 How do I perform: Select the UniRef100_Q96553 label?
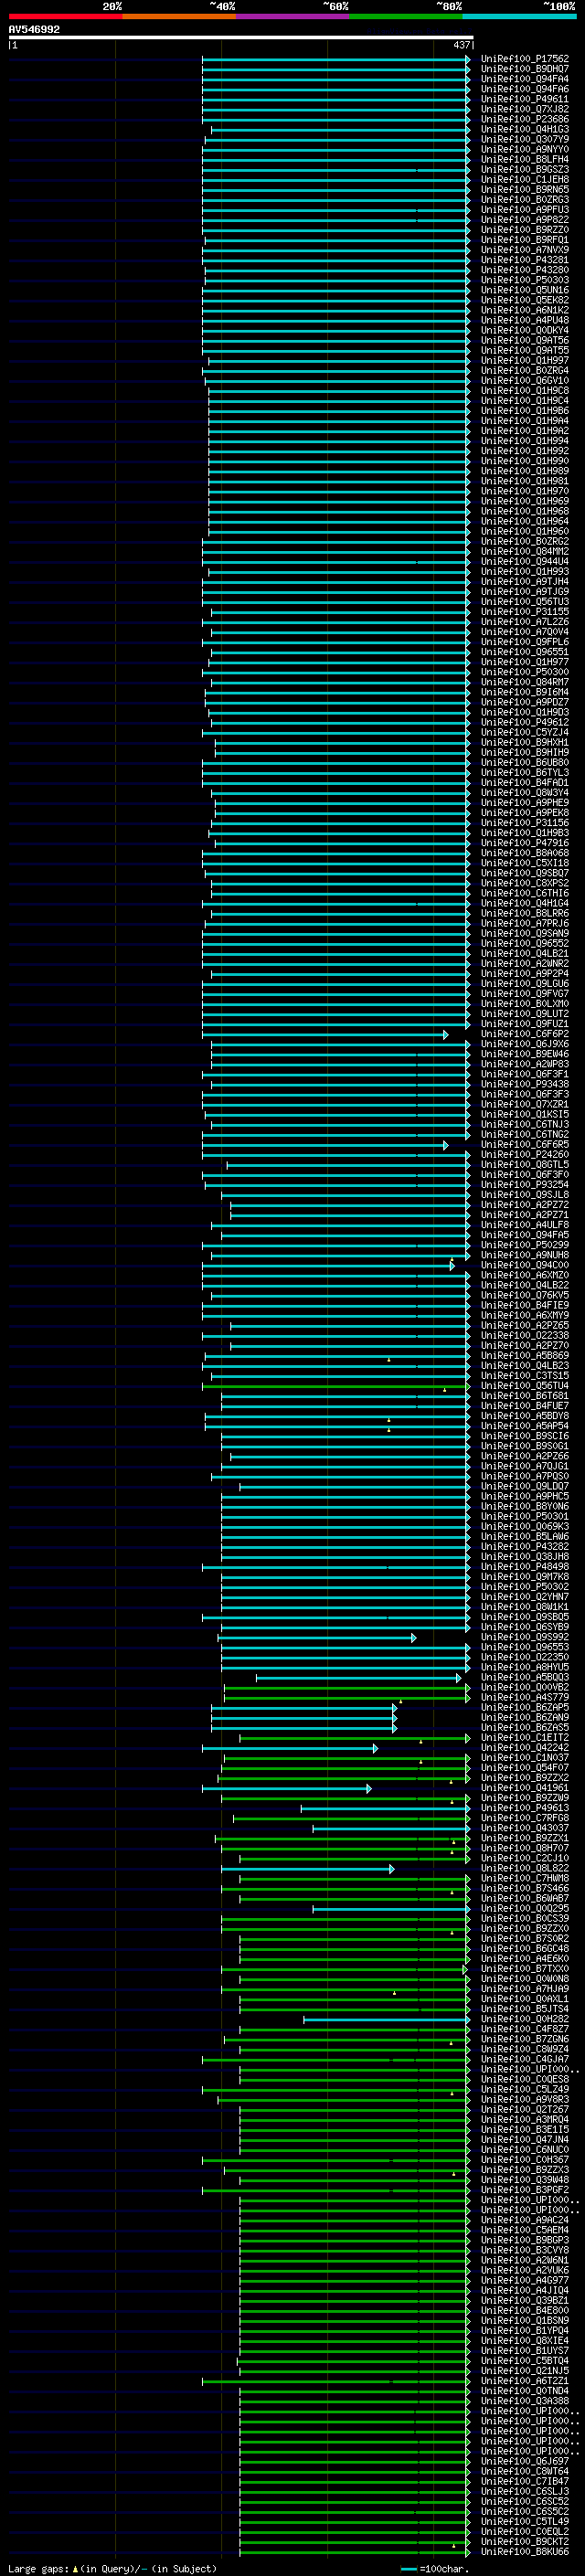tap(524, 1647)
